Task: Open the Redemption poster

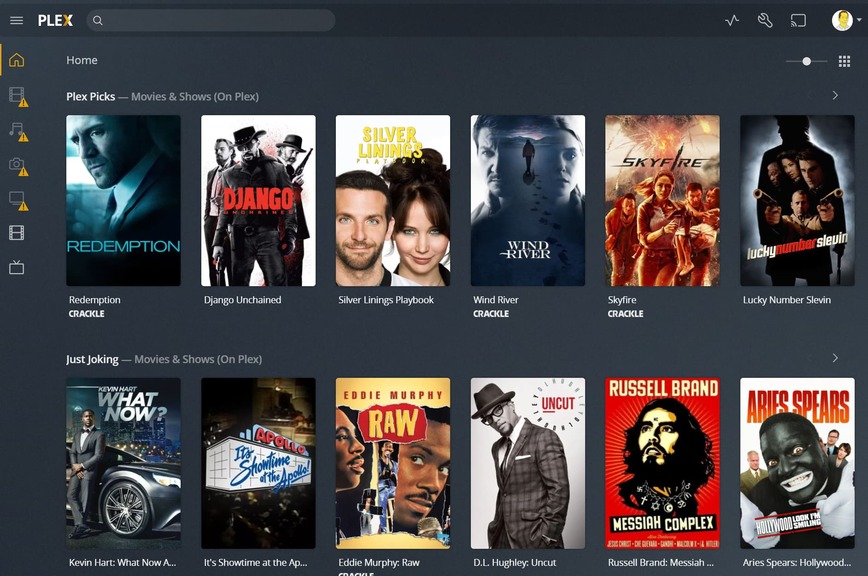Action: pyautogui.click(x=123, y=200)
